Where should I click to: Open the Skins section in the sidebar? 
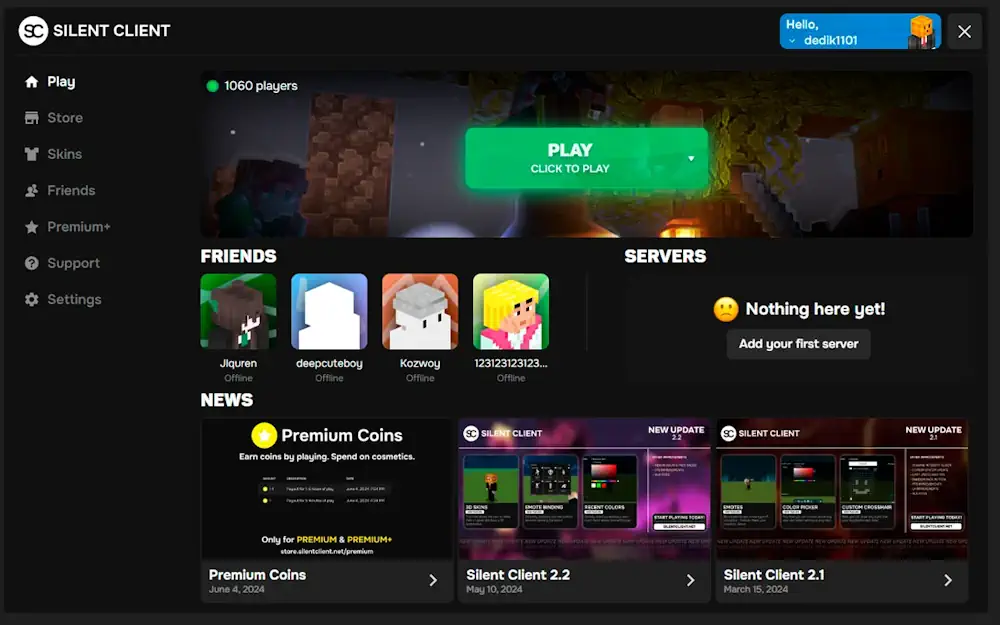click(64, 154)
